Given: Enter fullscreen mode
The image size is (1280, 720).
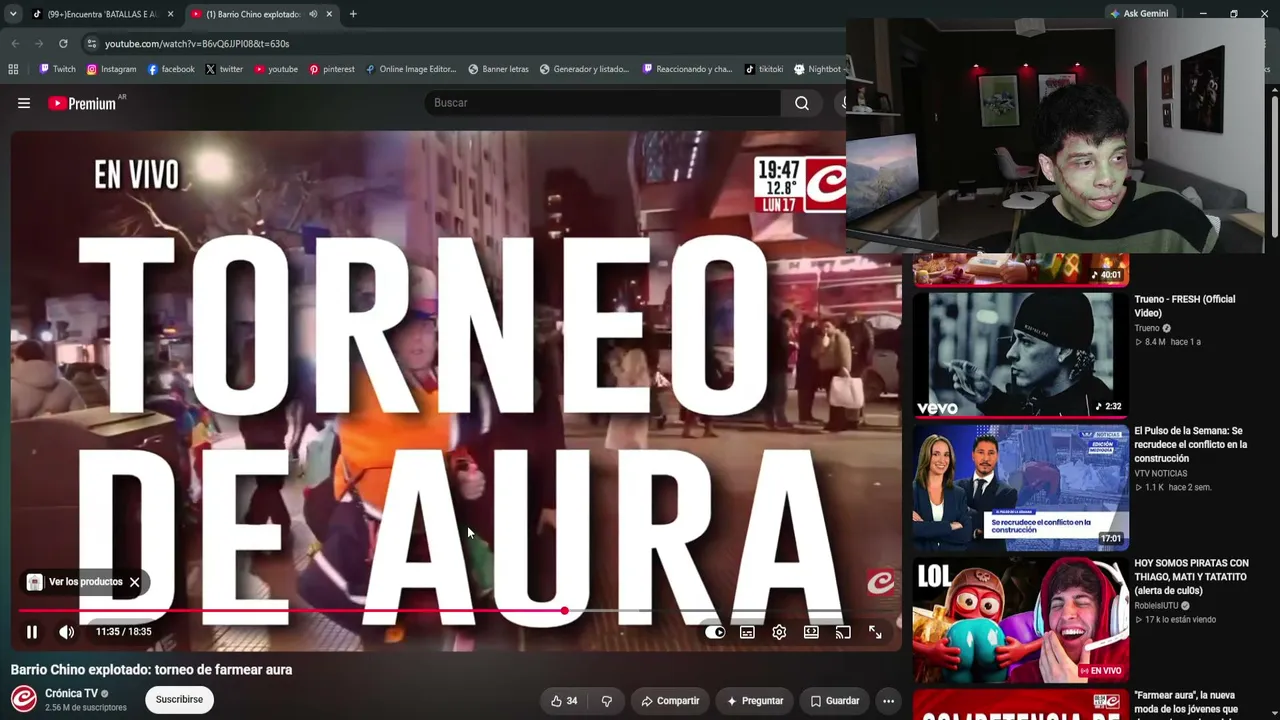Looking at the screenshot, I should [x=875, y=632].
